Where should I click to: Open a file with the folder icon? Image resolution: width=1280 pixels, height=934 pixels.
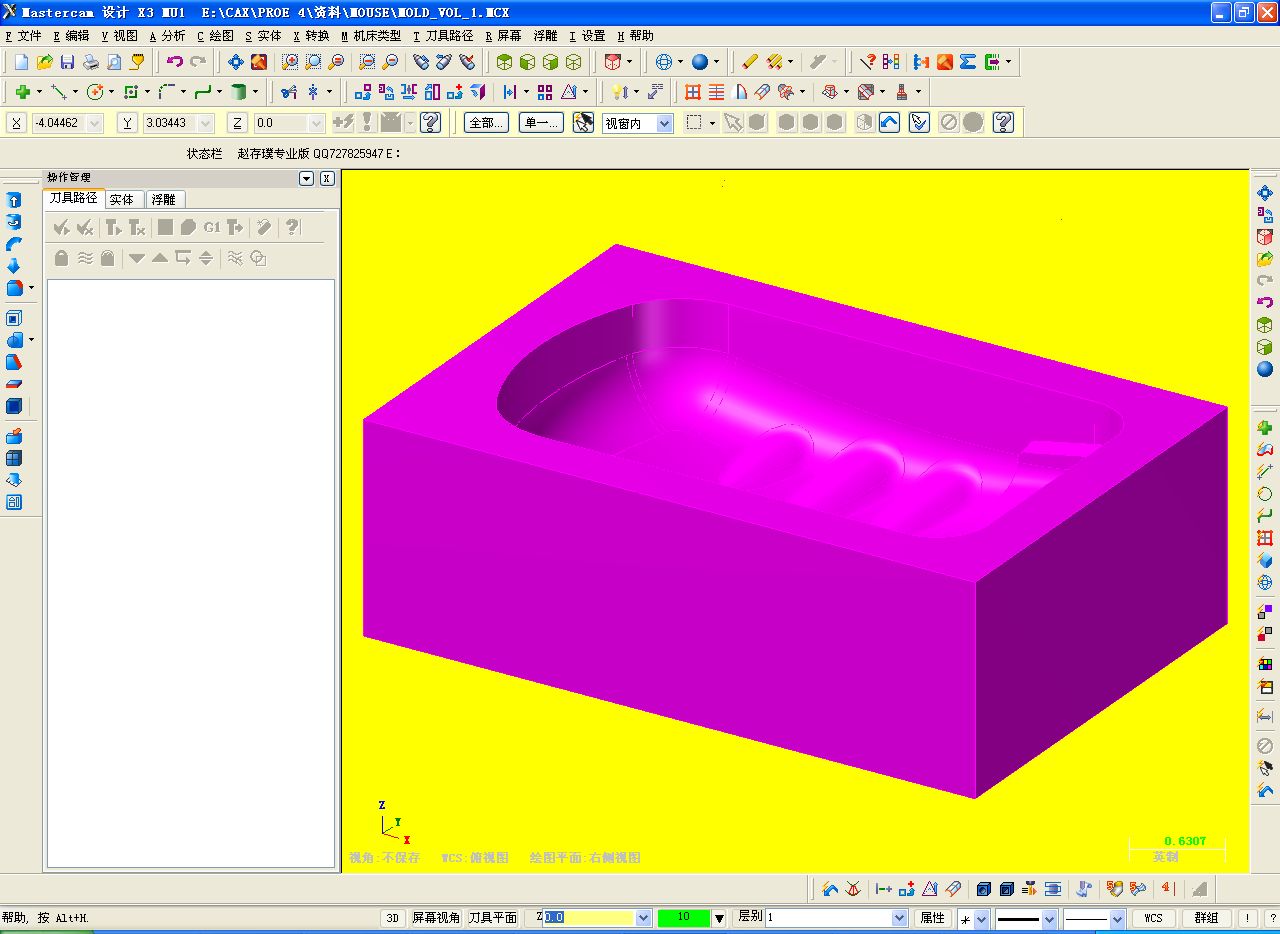tap(44, 62)
